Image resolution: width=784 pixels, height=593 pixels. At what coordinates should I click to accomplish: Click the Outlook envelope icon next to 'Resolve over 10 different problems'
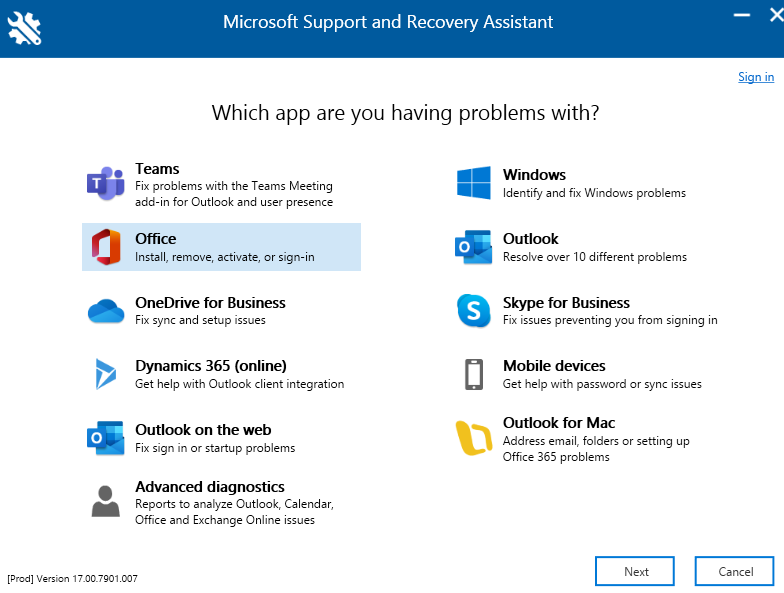(x=473, y=247)
